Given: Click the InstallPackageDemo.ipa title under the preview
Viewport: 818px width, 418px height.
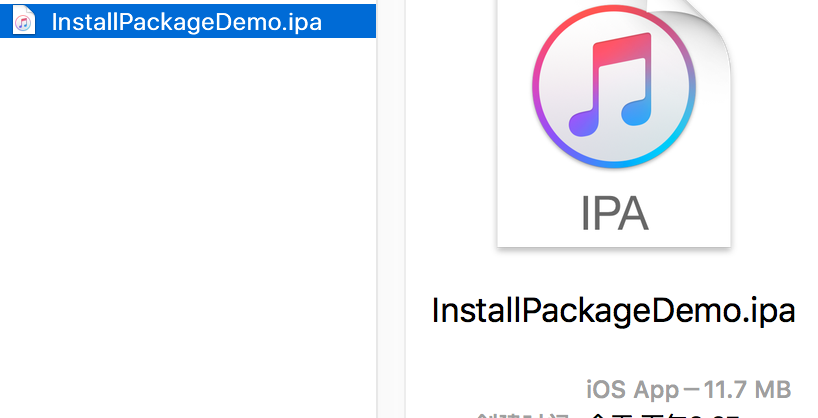Looking at the screenshot, I should 614,310.
